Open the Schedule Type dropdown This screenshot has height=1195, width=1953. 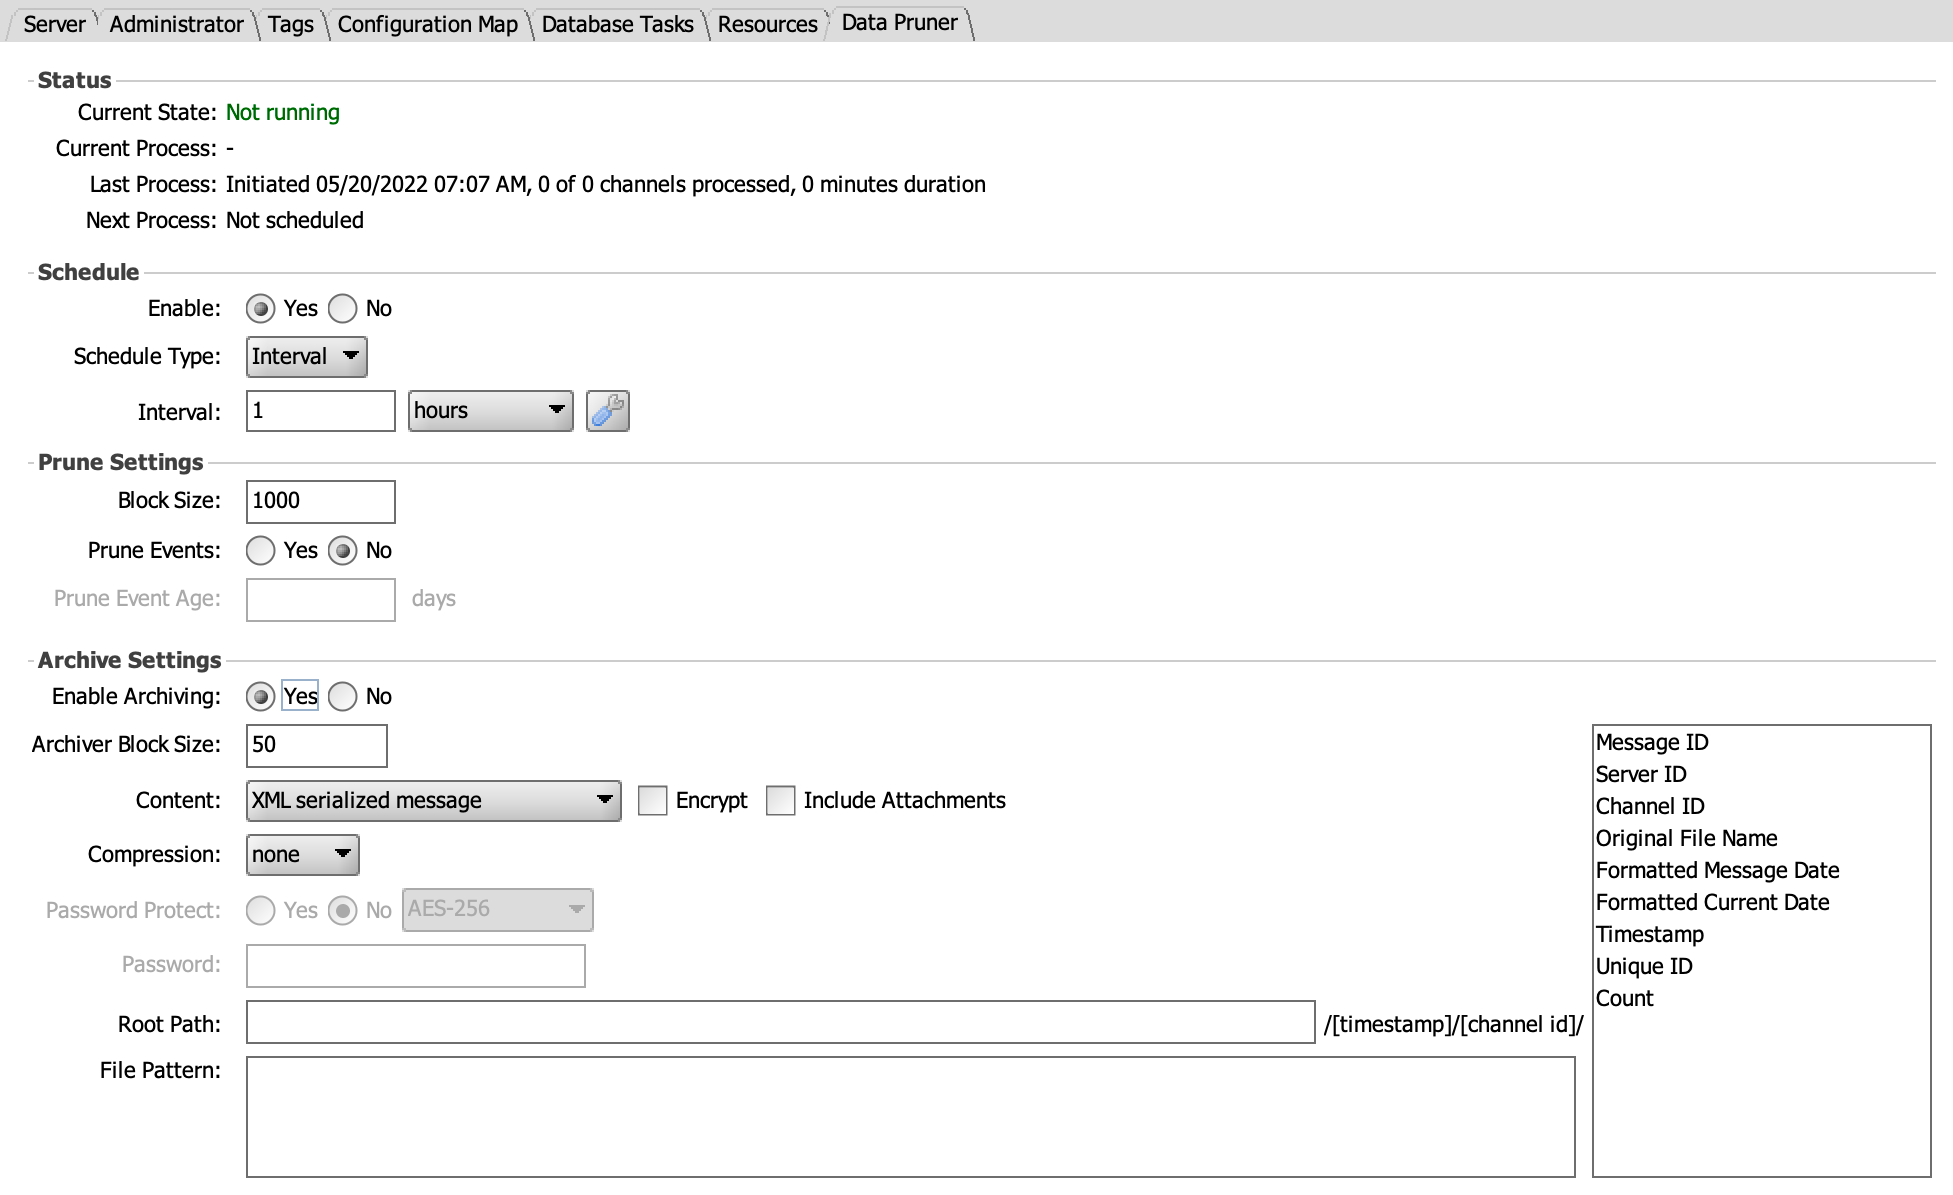(306, 357)
